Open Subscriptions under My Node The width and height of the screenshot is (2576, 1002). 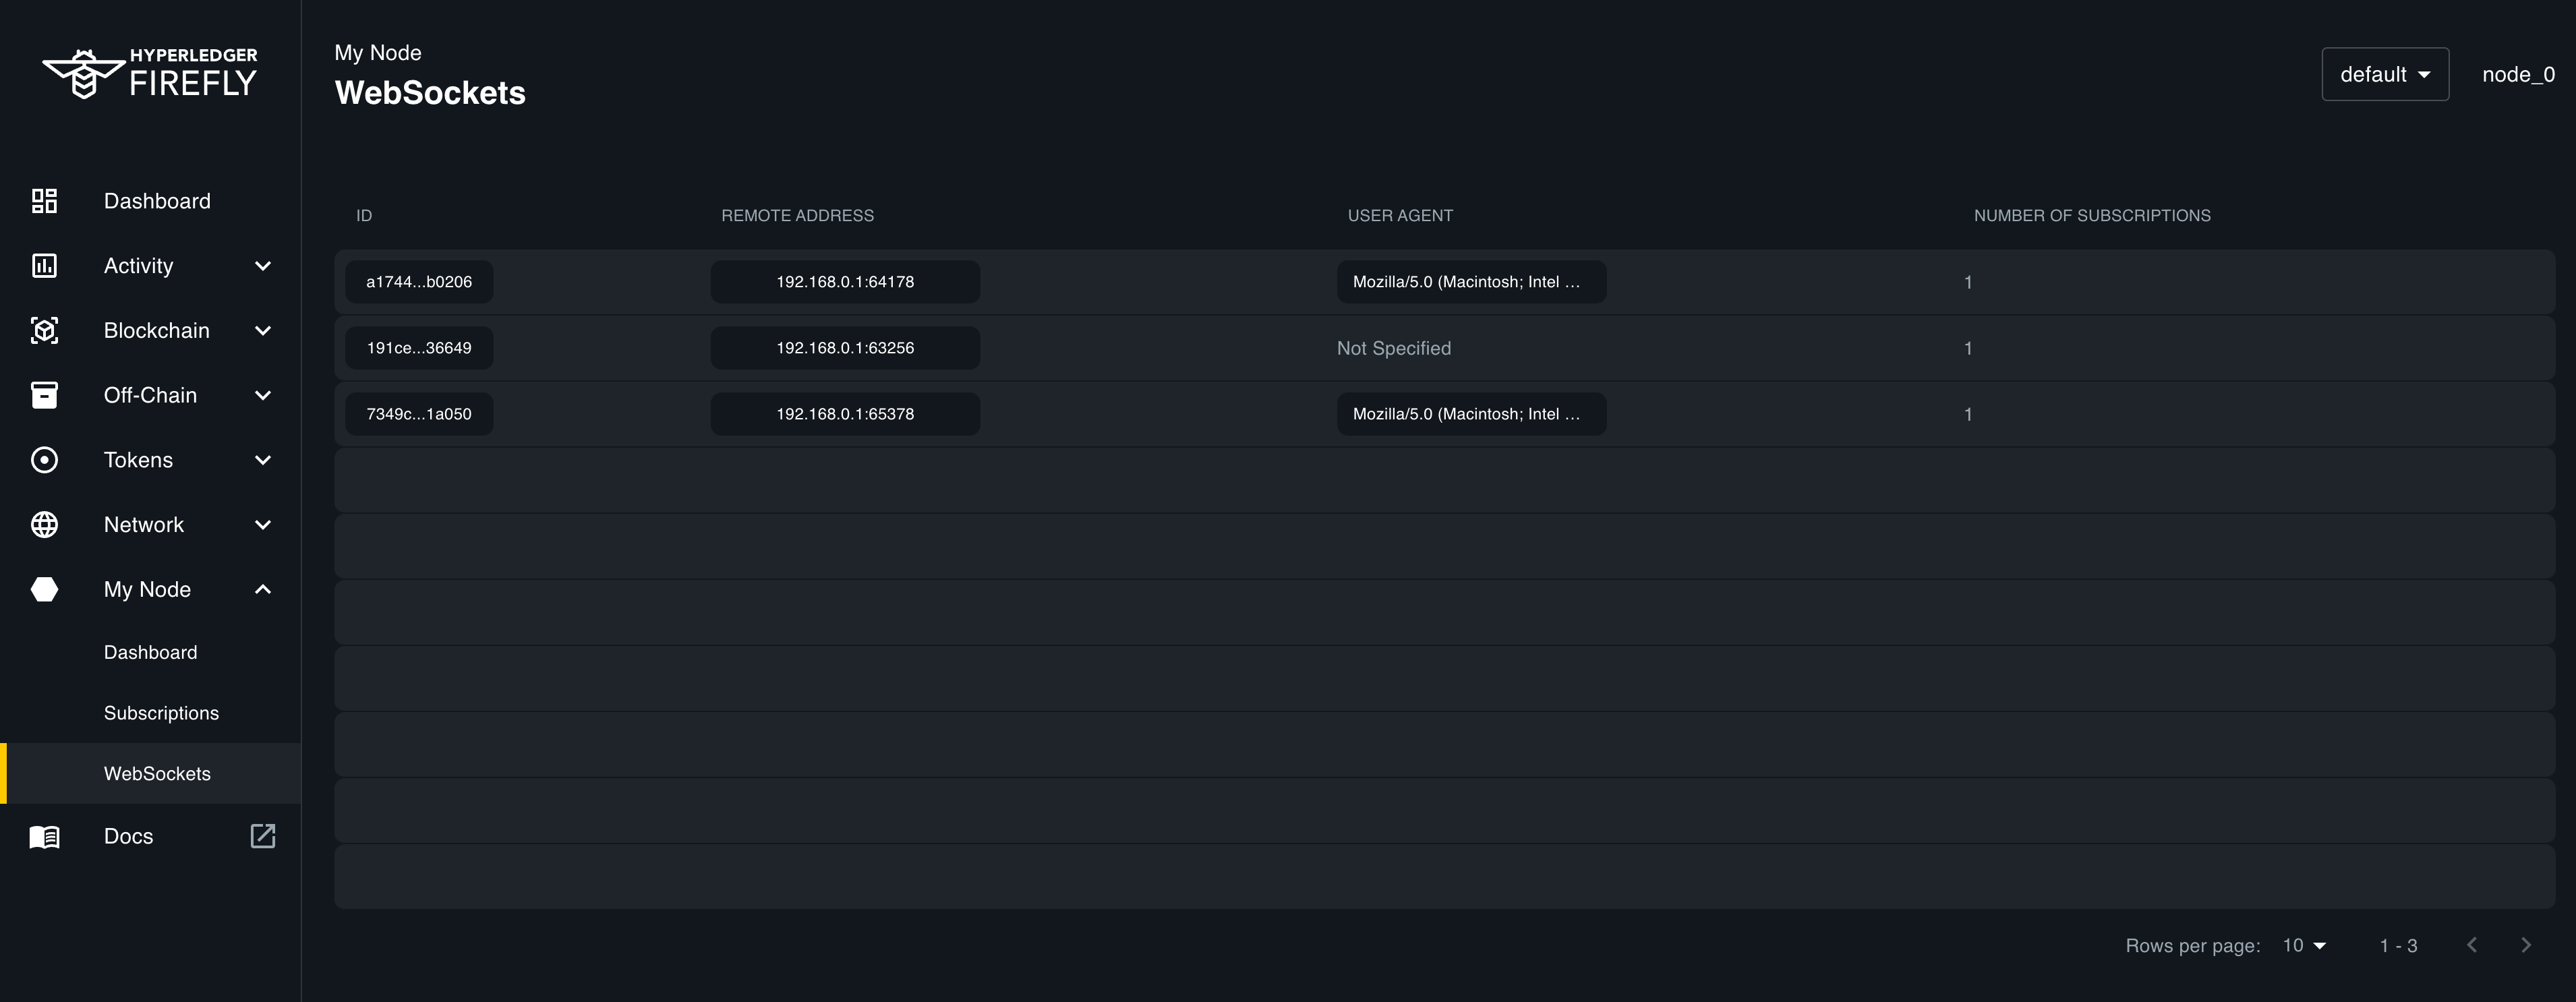(x=161, y=713)
